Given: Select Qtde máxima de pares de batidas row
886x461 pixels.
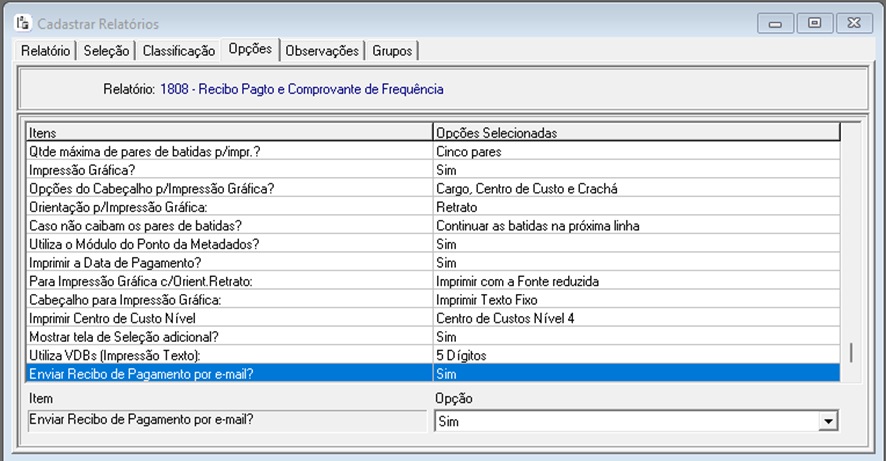Looking at the screenshot, I should (x=228, y=153).
